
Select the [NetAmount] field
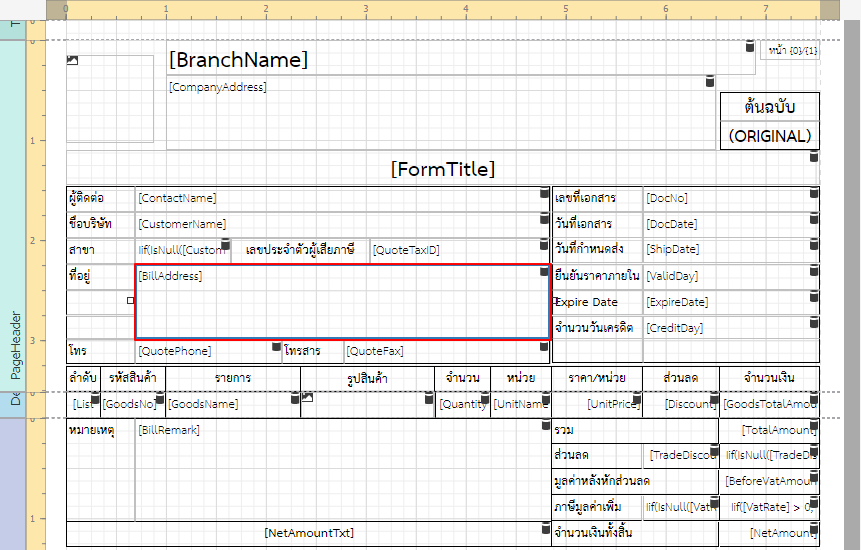click(769, 533)
